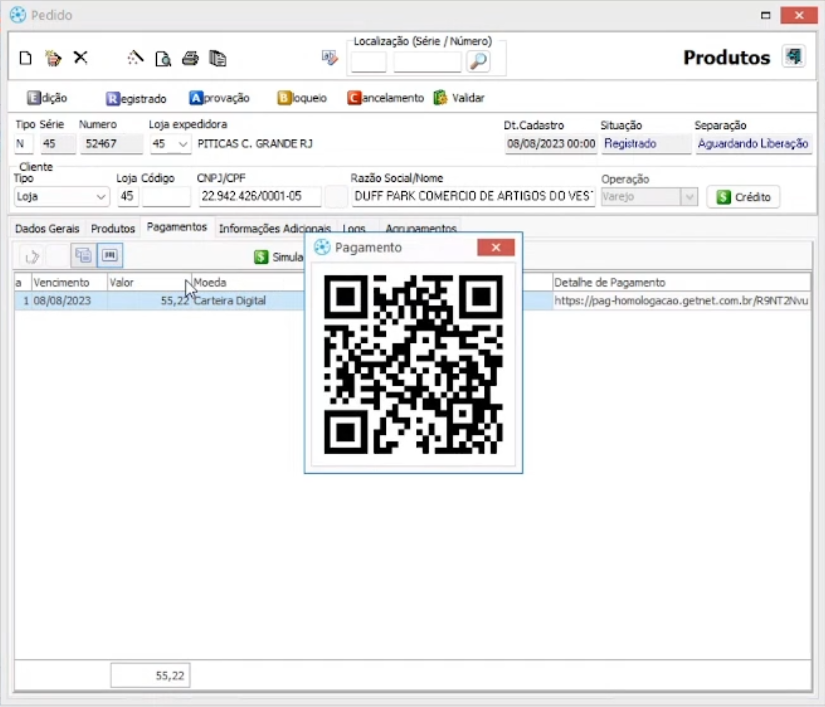This screenshot has width=825, height=707.
Task: Click the open order icon with sparkle
Action: [x=53, y=58]
